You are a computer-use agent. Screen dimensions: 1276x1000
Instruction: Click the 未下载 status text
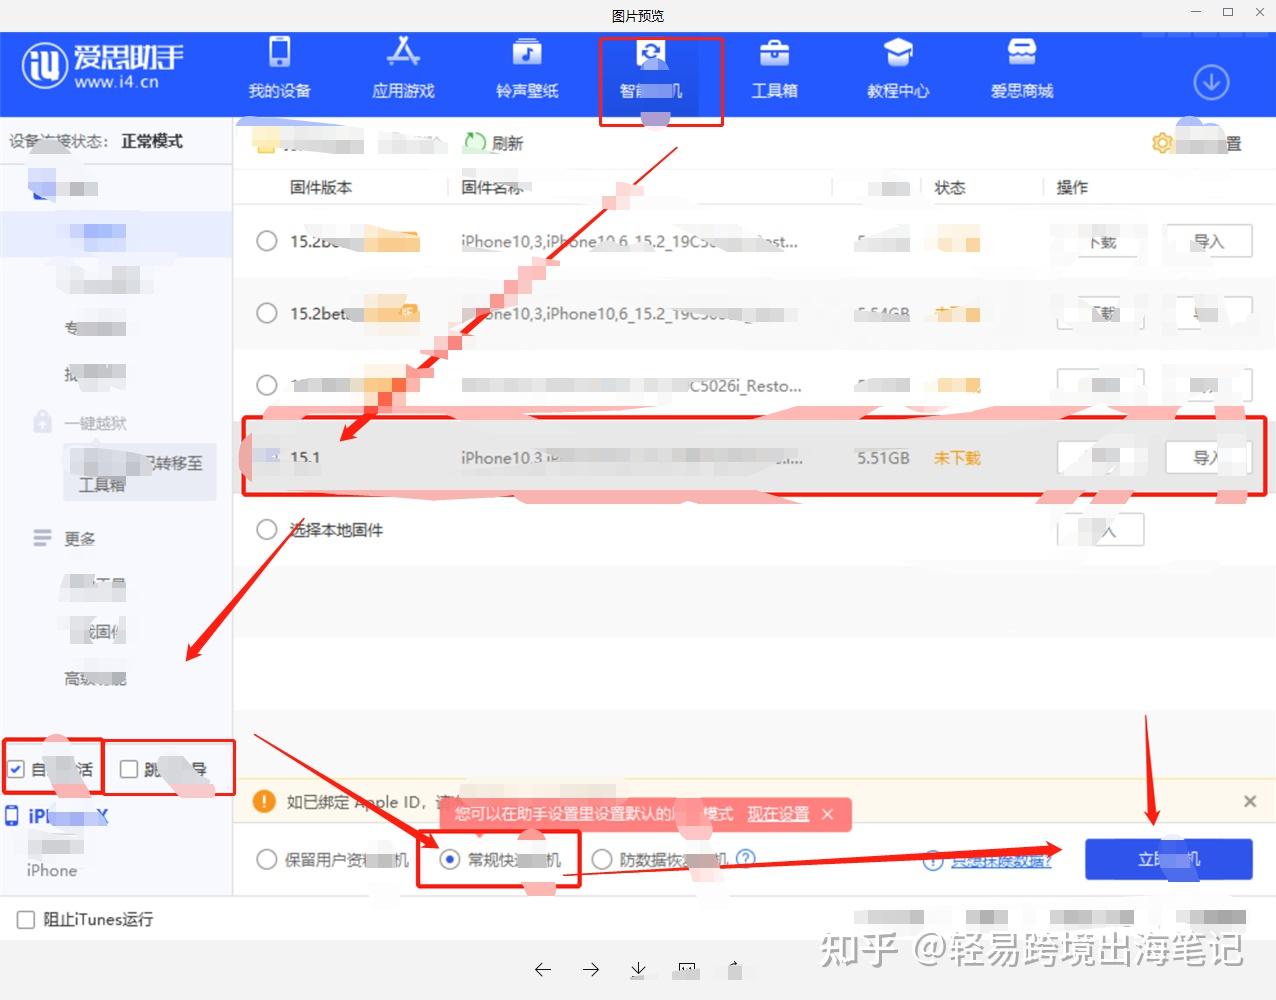(957, 457)
